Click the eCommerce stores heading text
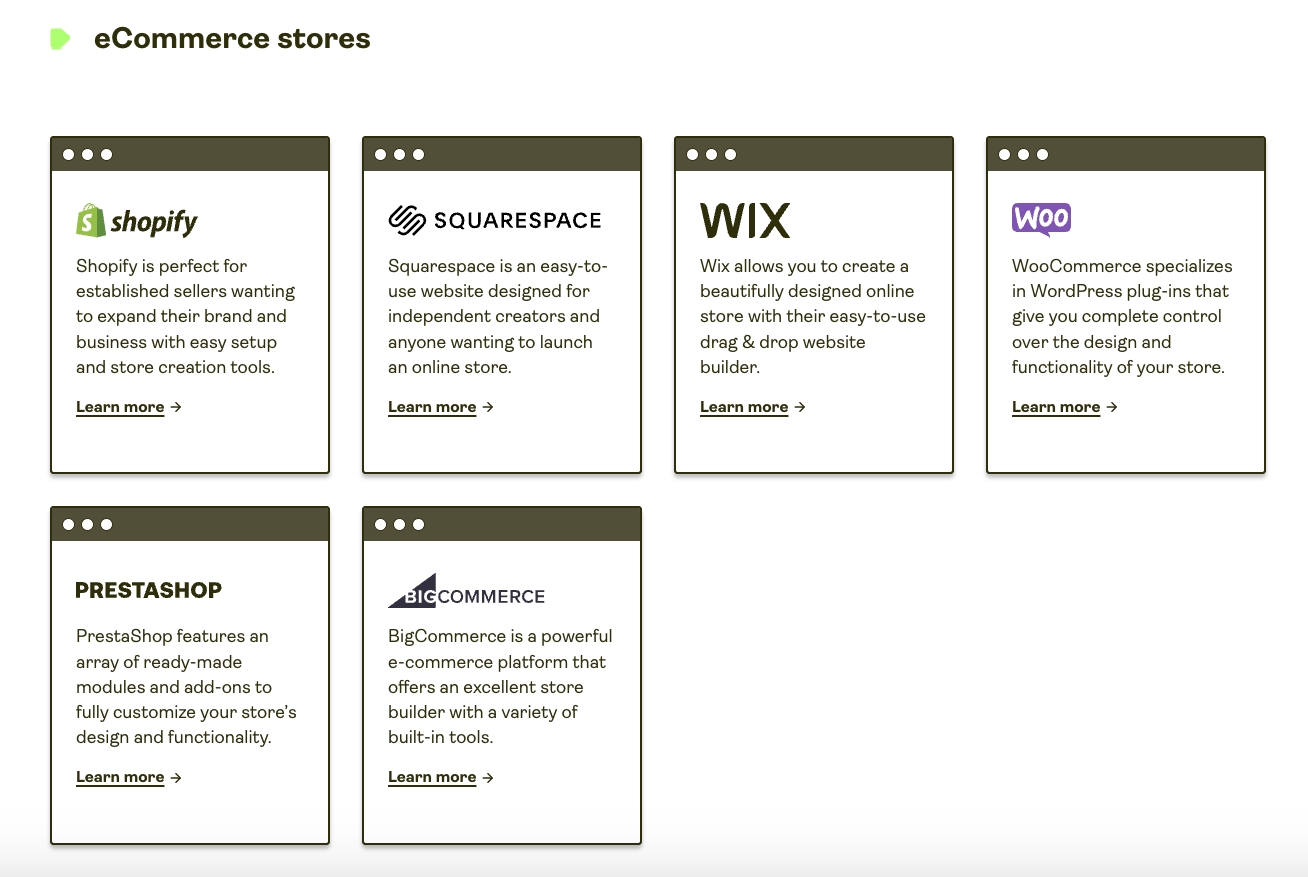Viewport: 1308px width, 877px height. click(x=232, y=38)
